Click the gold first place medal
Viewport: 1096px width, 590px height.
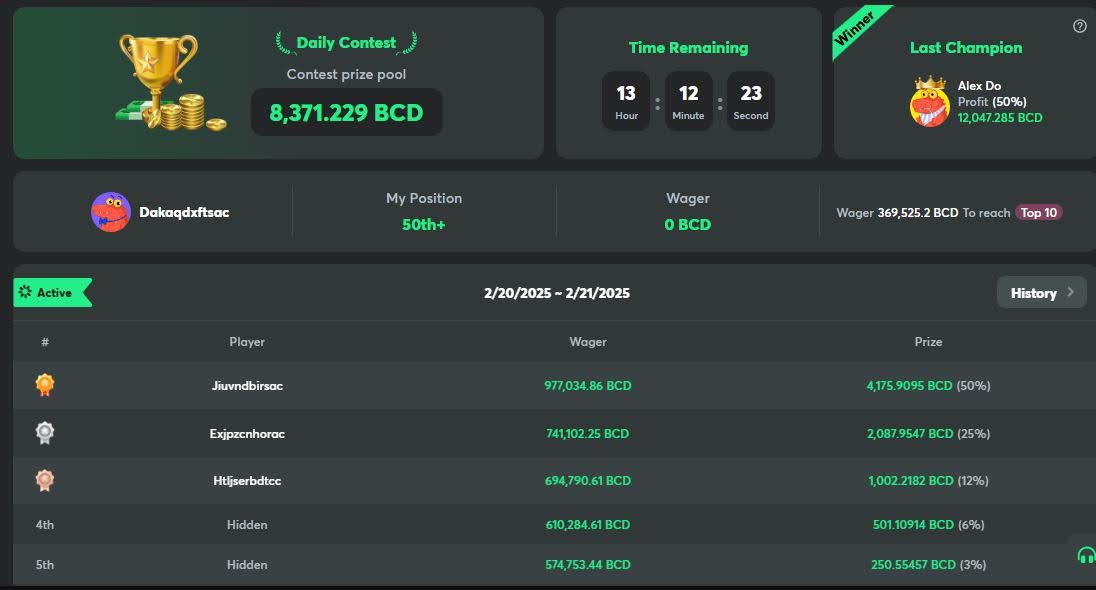(44, 385)
